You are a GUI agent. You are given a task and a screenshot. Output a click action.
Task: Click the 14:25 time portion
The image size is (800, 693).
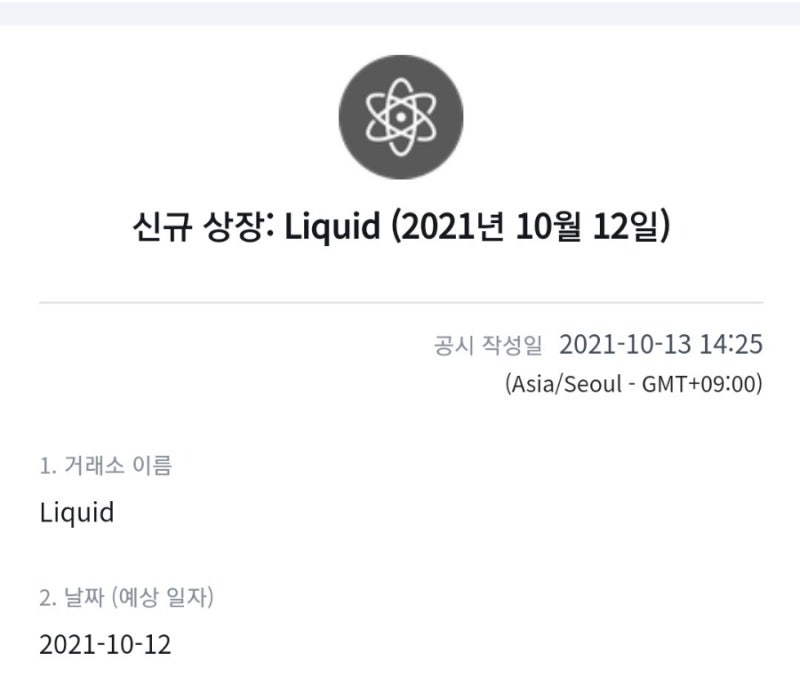pos(731,344)
